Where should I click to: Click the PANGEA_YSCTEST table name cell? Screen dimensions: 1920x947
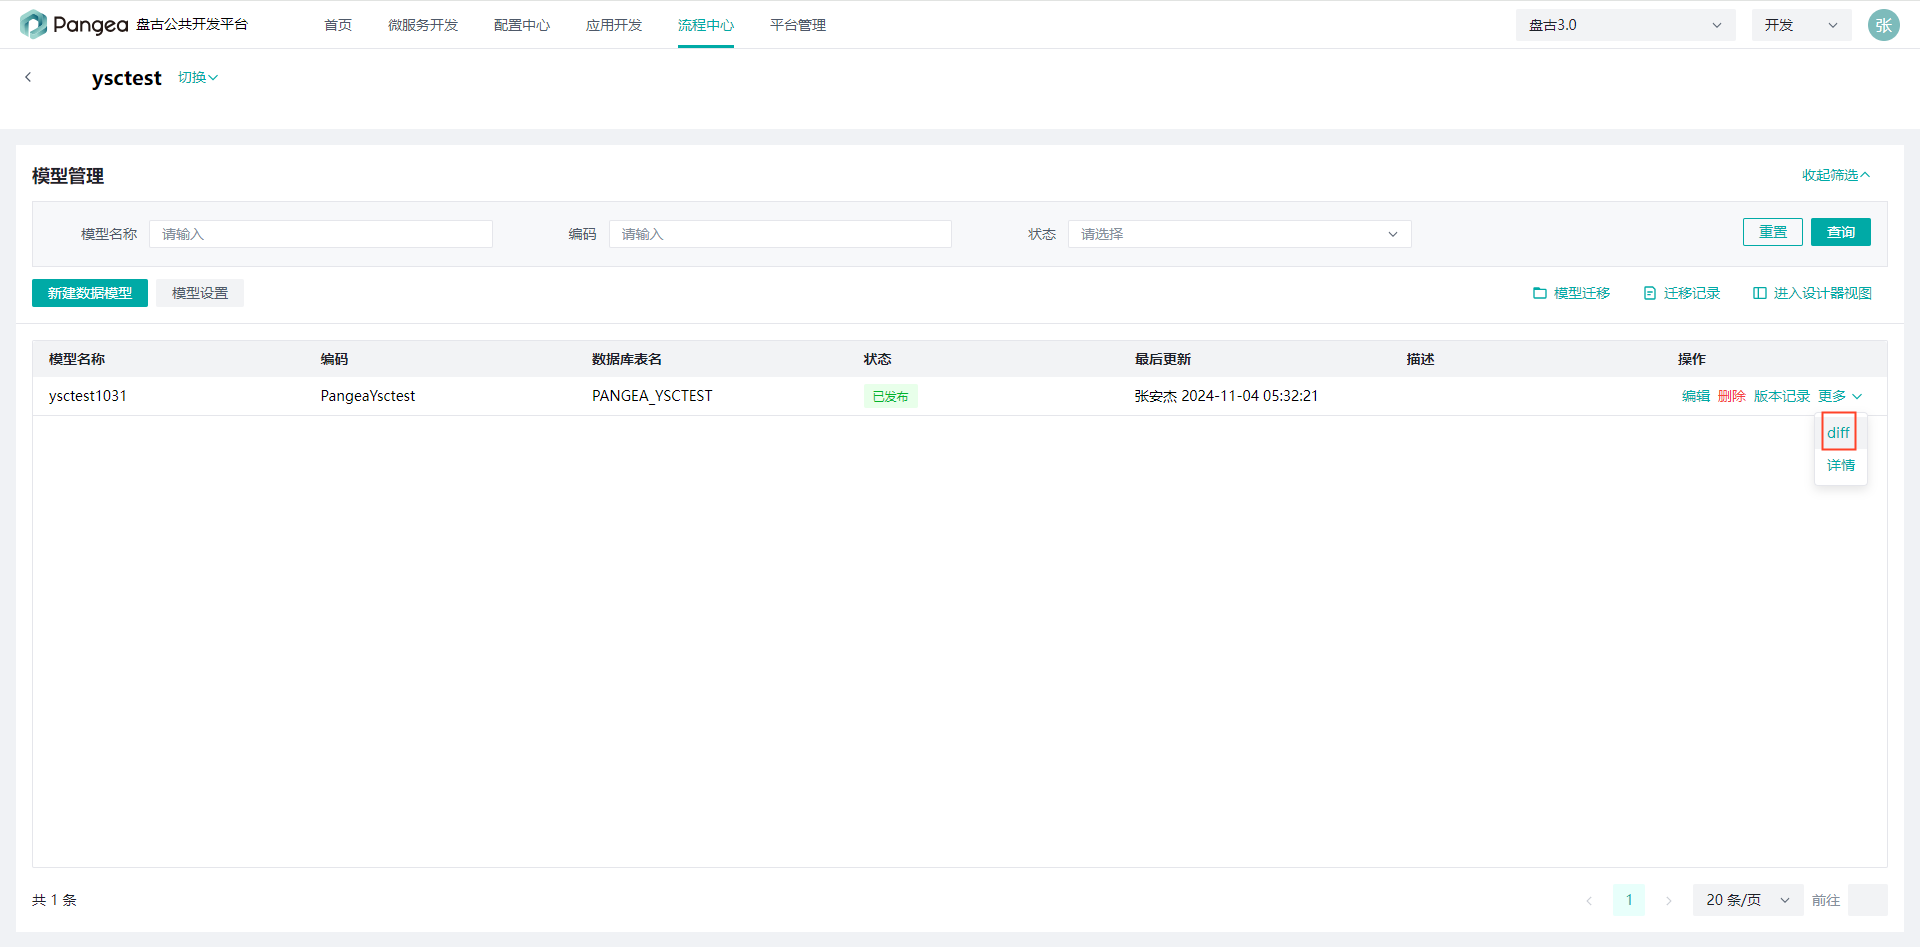click(652, 396)
